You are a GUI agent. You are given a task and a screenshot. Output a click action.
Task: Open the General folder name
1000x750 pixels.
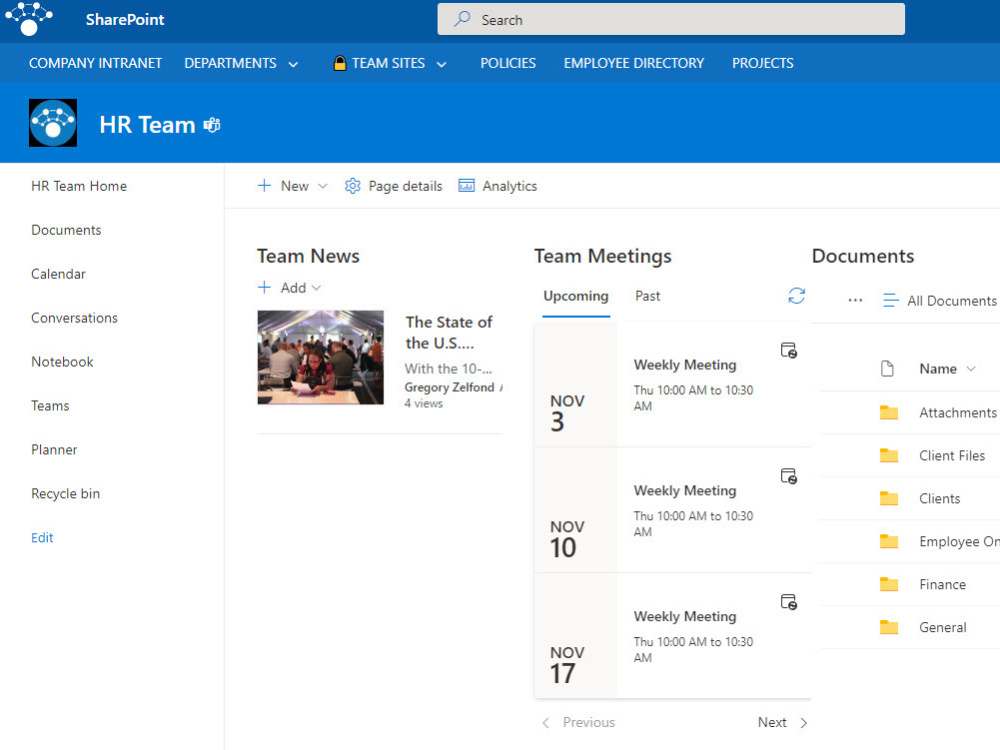click(x=943, y=628)
